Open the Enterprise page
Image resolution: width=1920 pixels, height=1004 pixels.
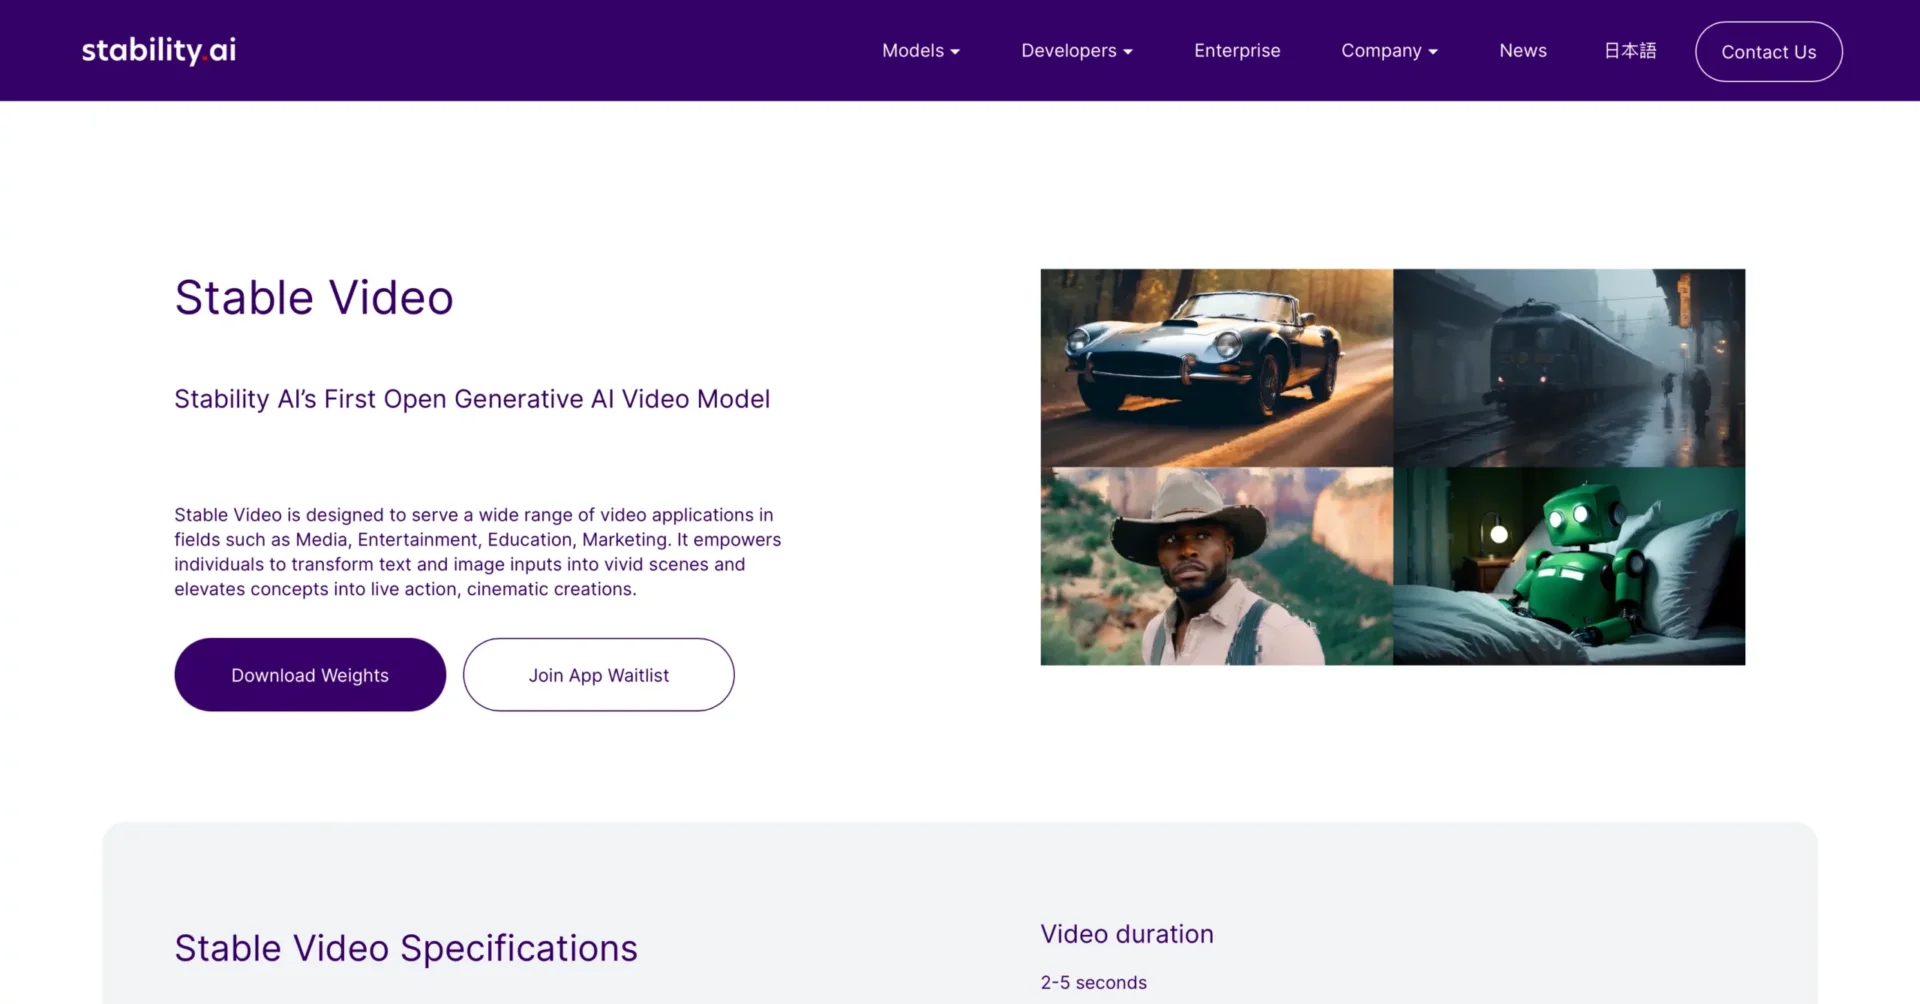(1237, 51)
